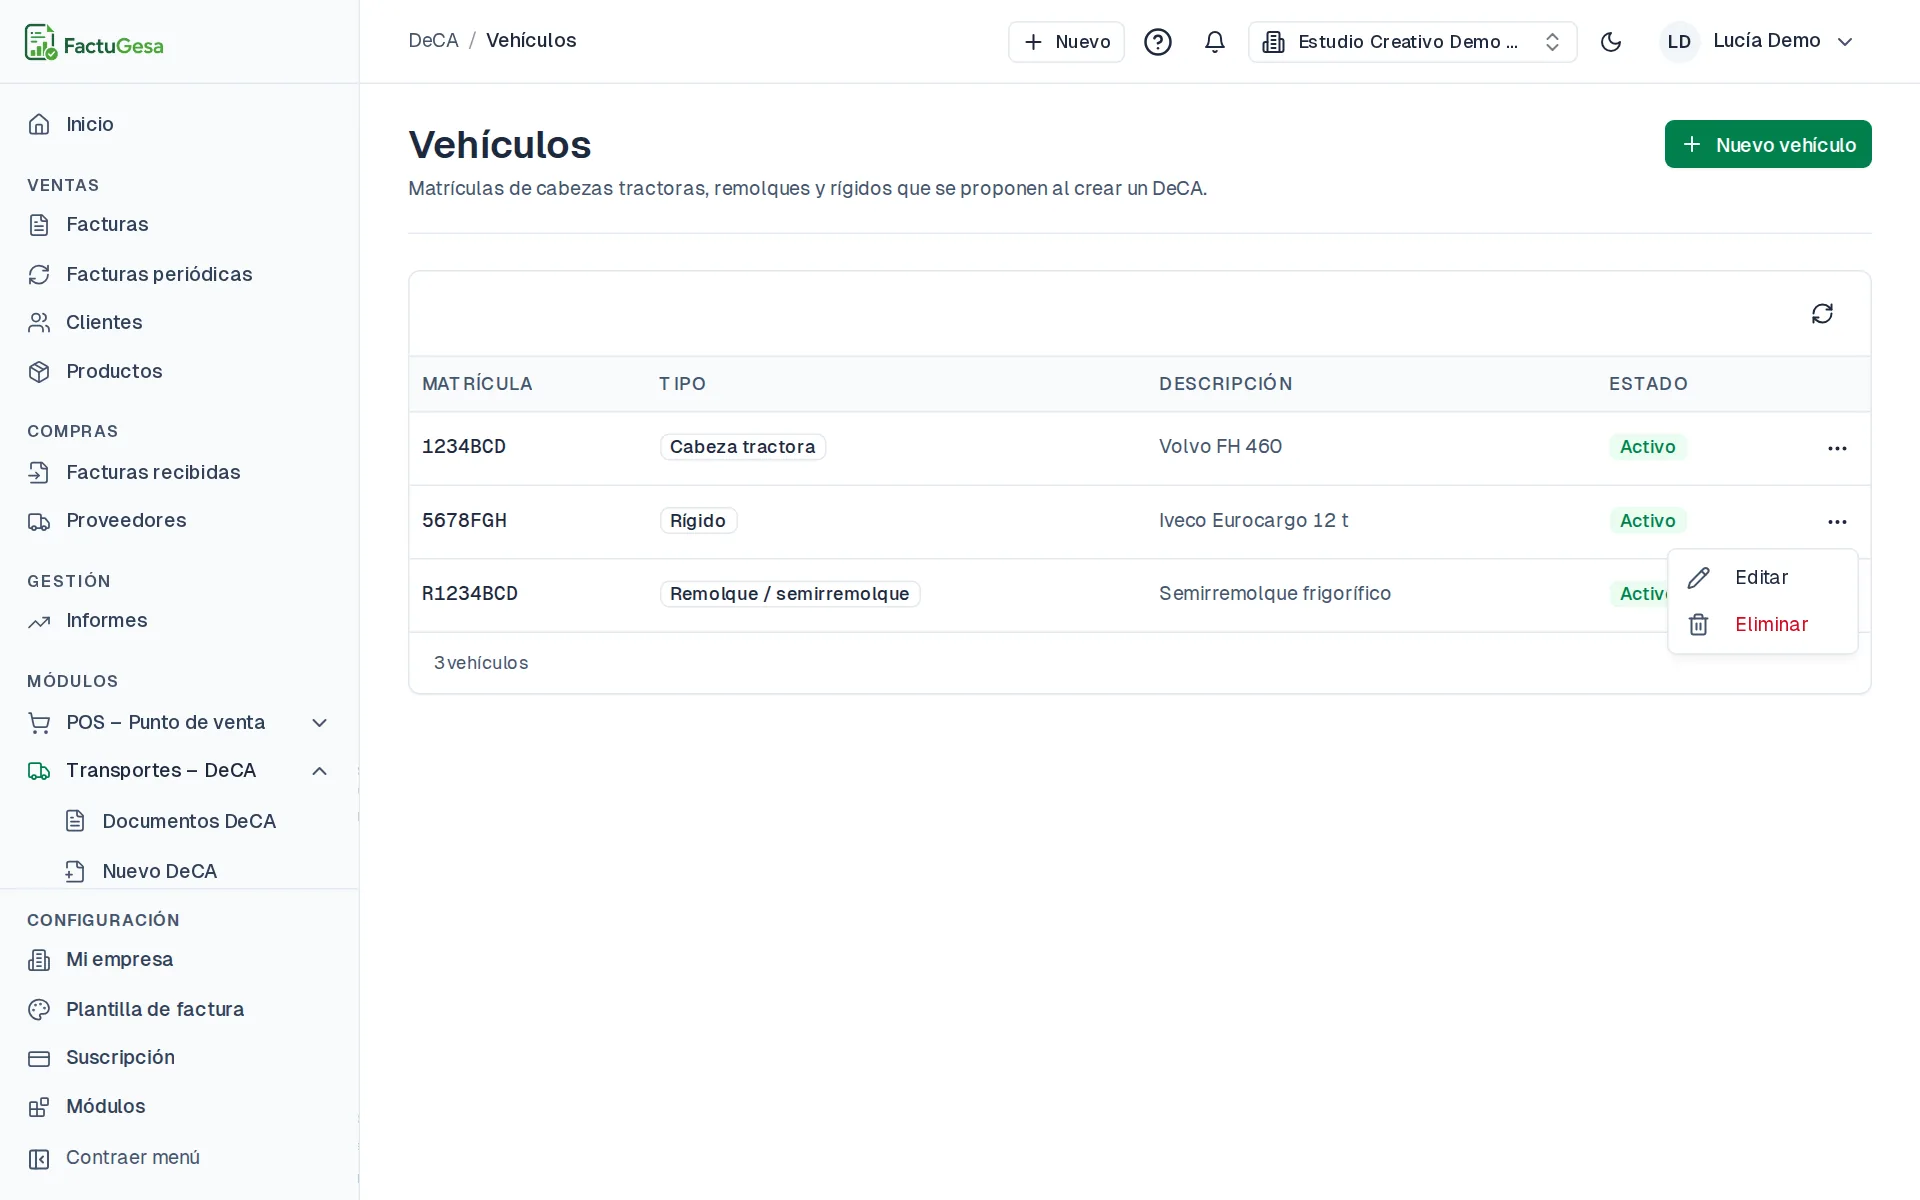Click the Remolque / semirremolque badge

coord(789,594)
